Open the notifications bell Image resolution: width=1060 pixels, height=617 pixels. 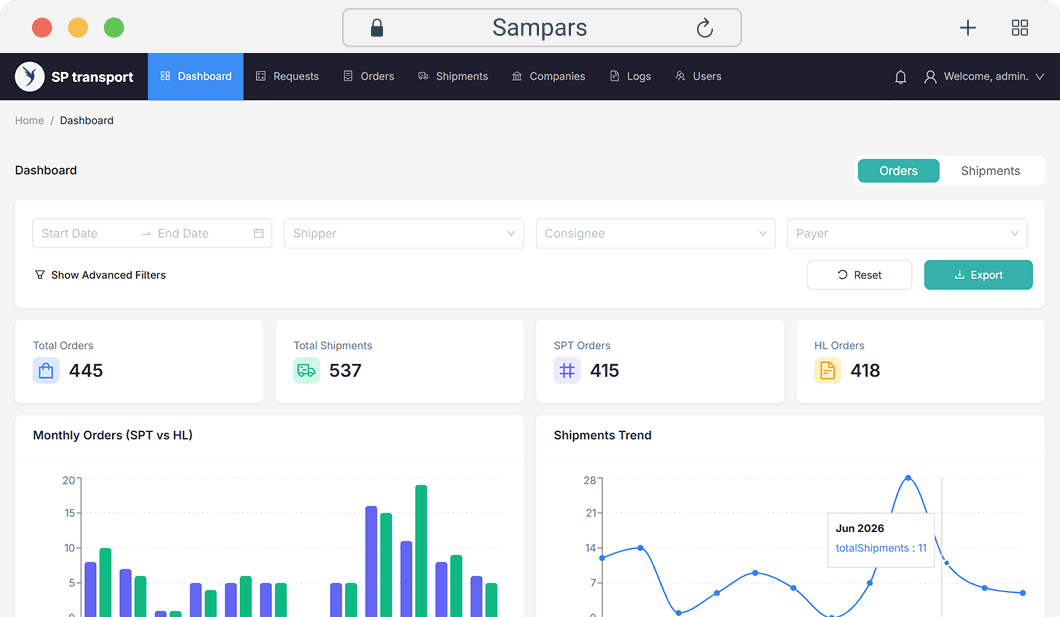[900, 77]
